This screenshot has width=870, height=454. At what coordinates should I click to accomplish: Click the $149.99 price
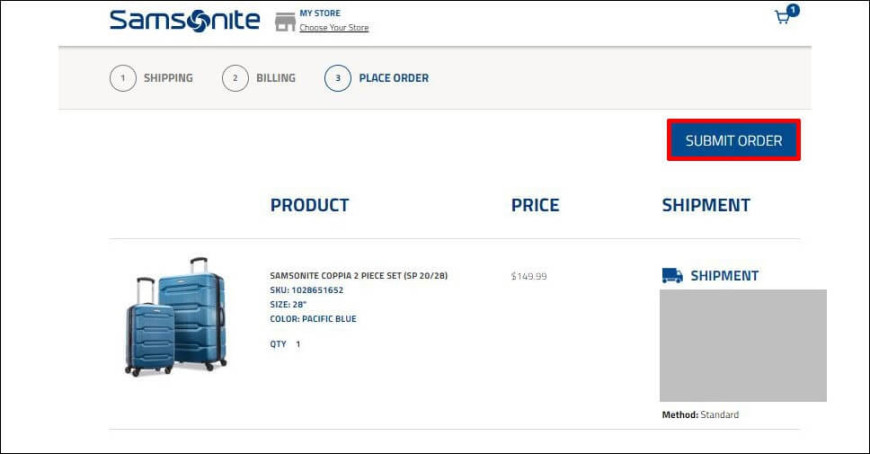tap(529, 276)
